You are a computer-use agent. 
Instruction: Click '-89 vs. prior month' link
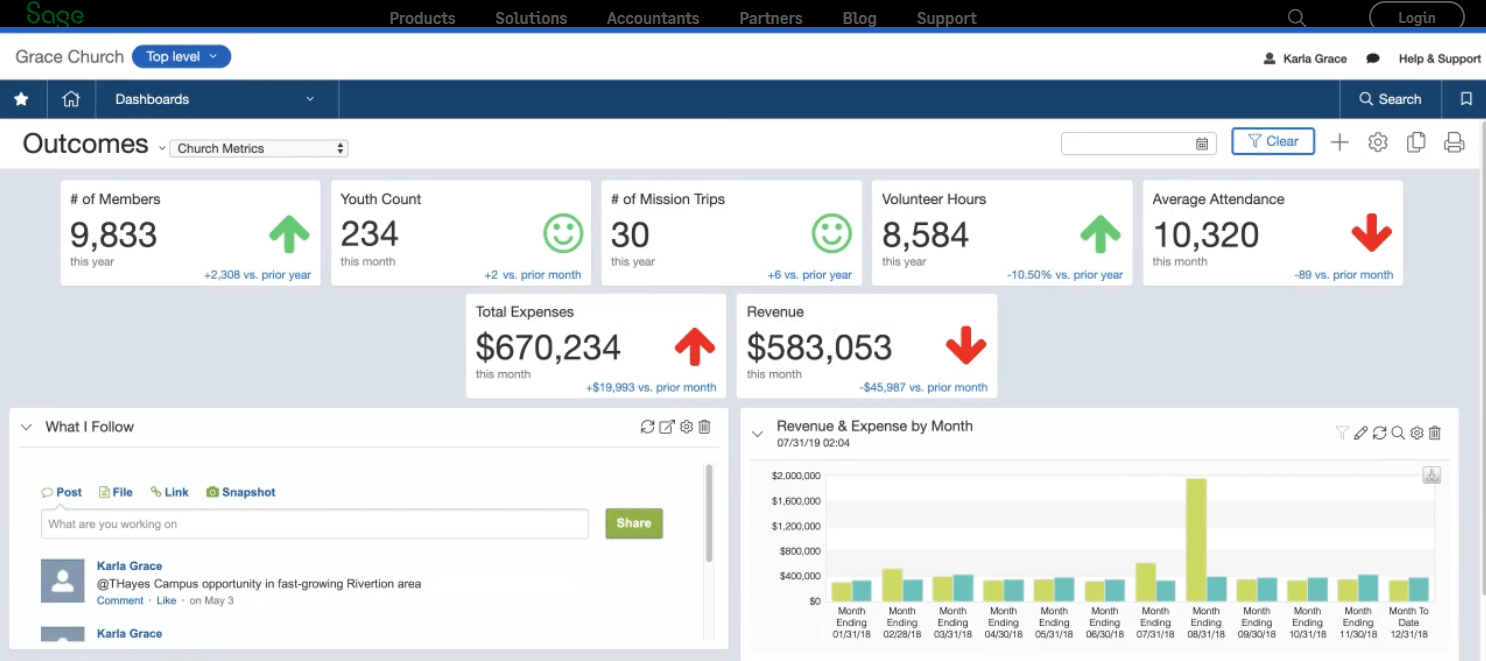(1343, 275)
